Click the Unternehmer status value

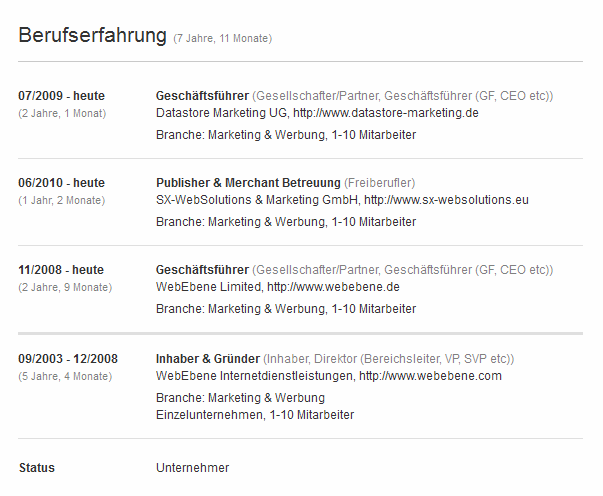click(192, 468)
